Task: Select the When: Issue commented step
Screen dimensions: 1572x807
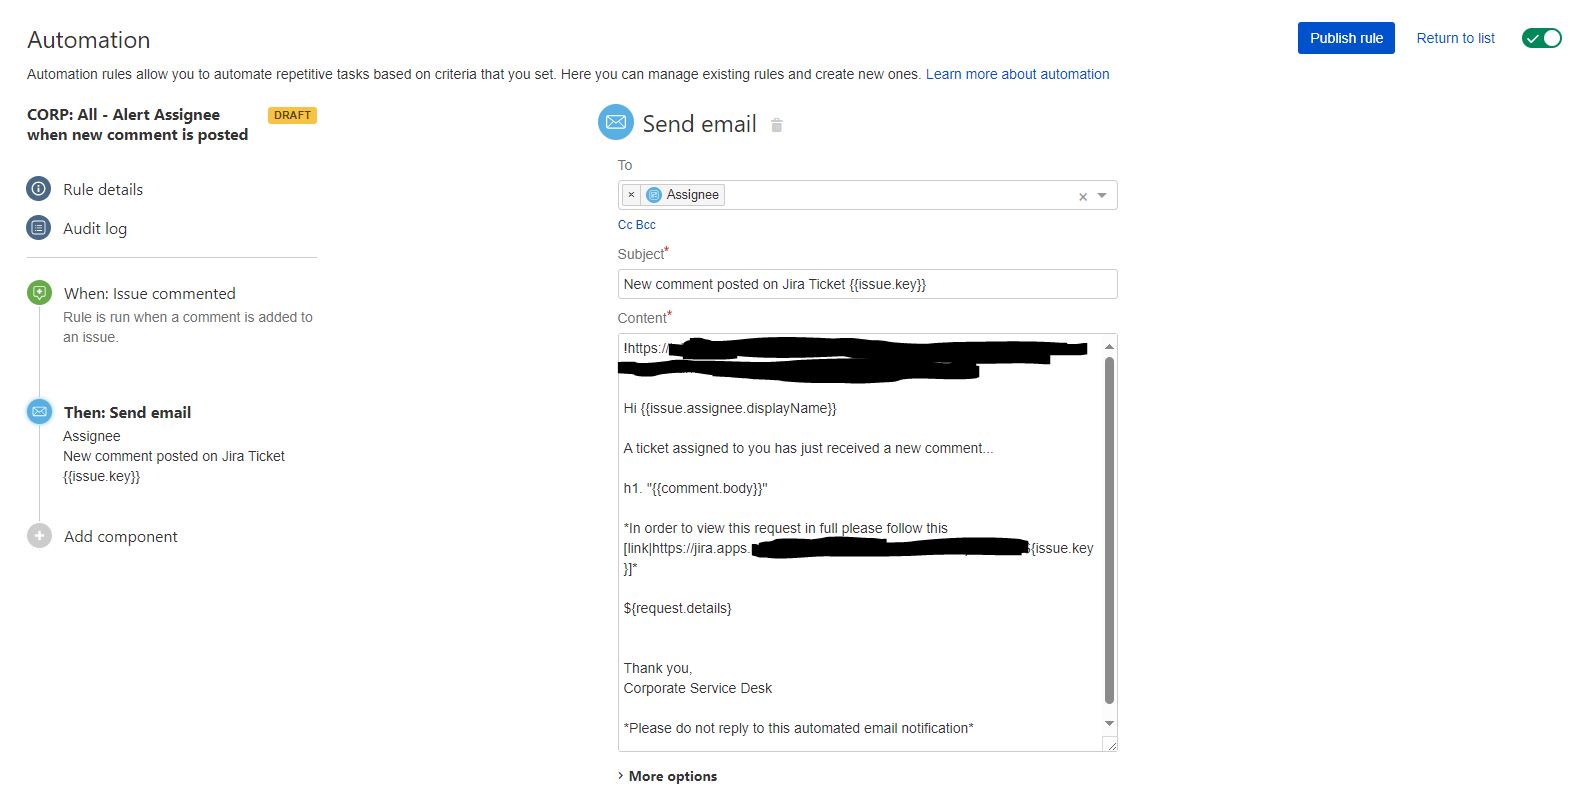Action: coord(150,293)
